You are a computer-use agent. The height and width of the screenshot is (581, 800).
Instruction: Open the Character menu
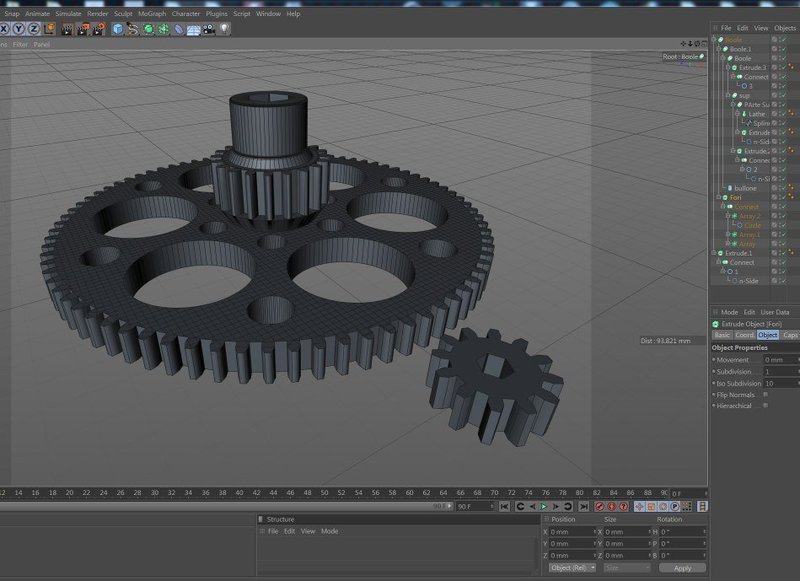pyautogui.click(x=186, y=14)
